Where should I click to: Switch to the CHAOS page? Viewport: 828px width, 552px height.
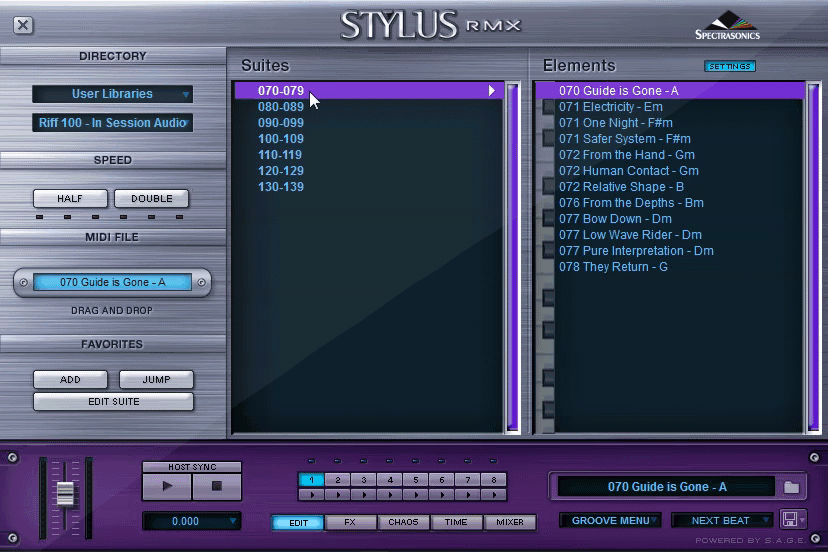(x=403, y=522)
